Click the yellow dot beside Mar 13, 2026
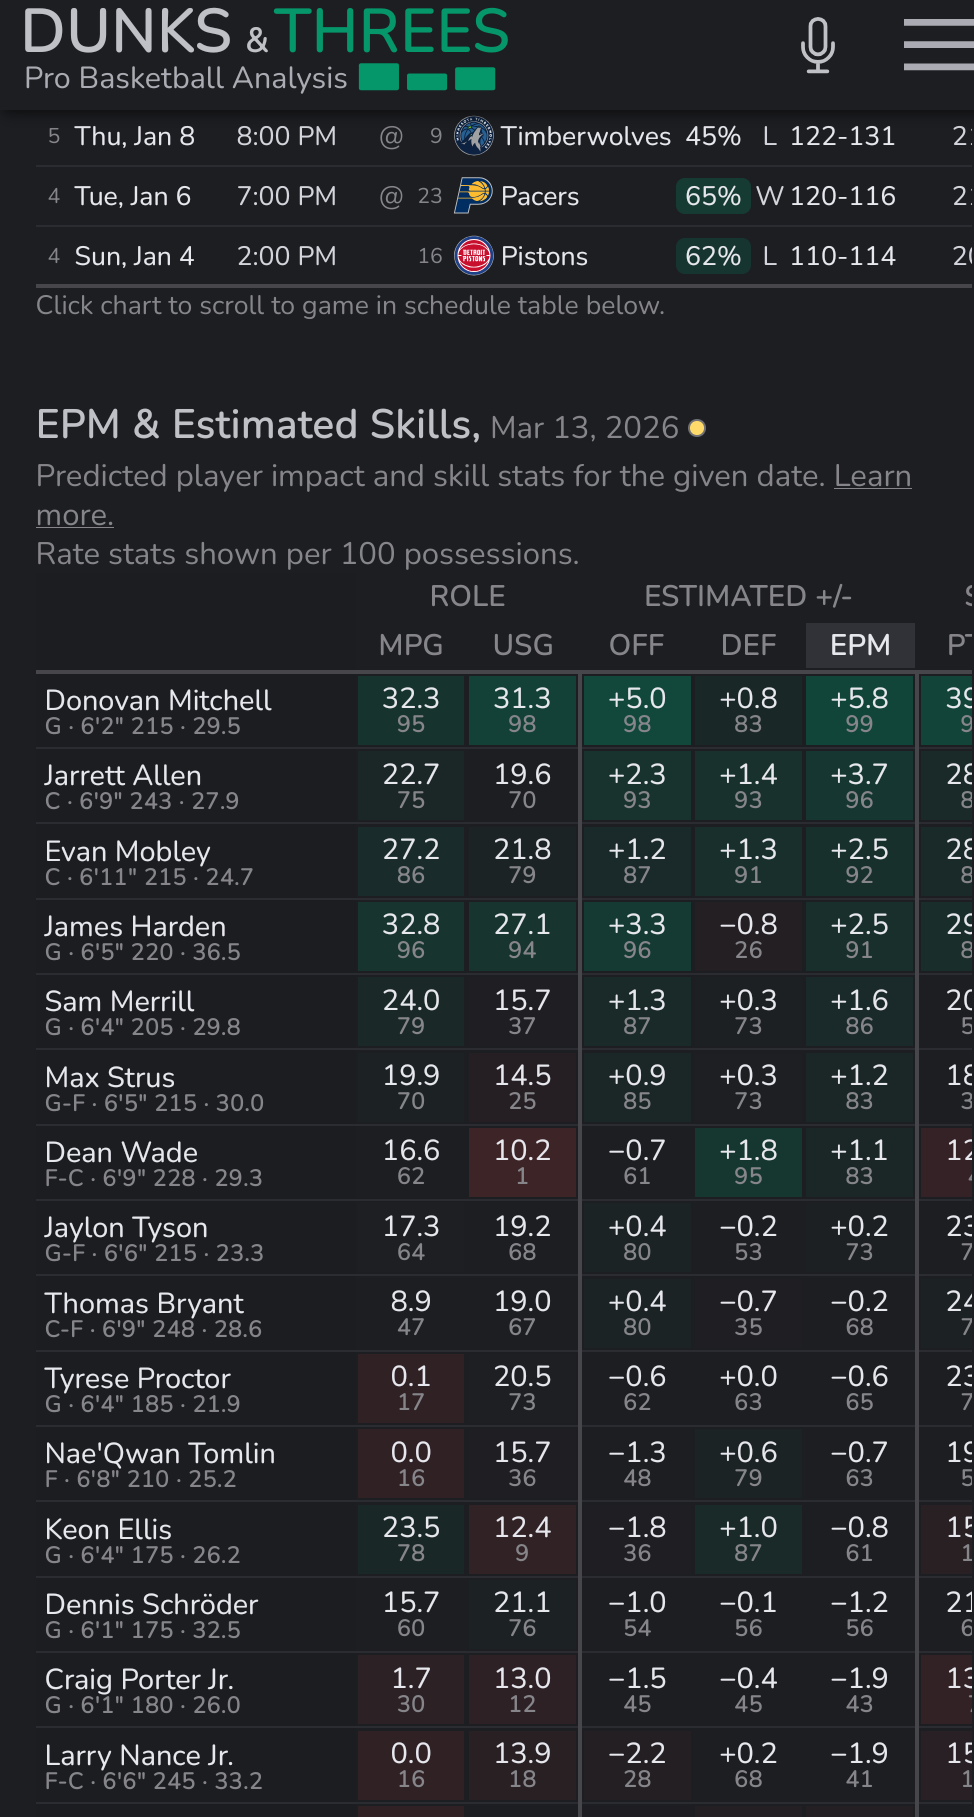This screenshot has height=1817, width=974. pos(697,428)
